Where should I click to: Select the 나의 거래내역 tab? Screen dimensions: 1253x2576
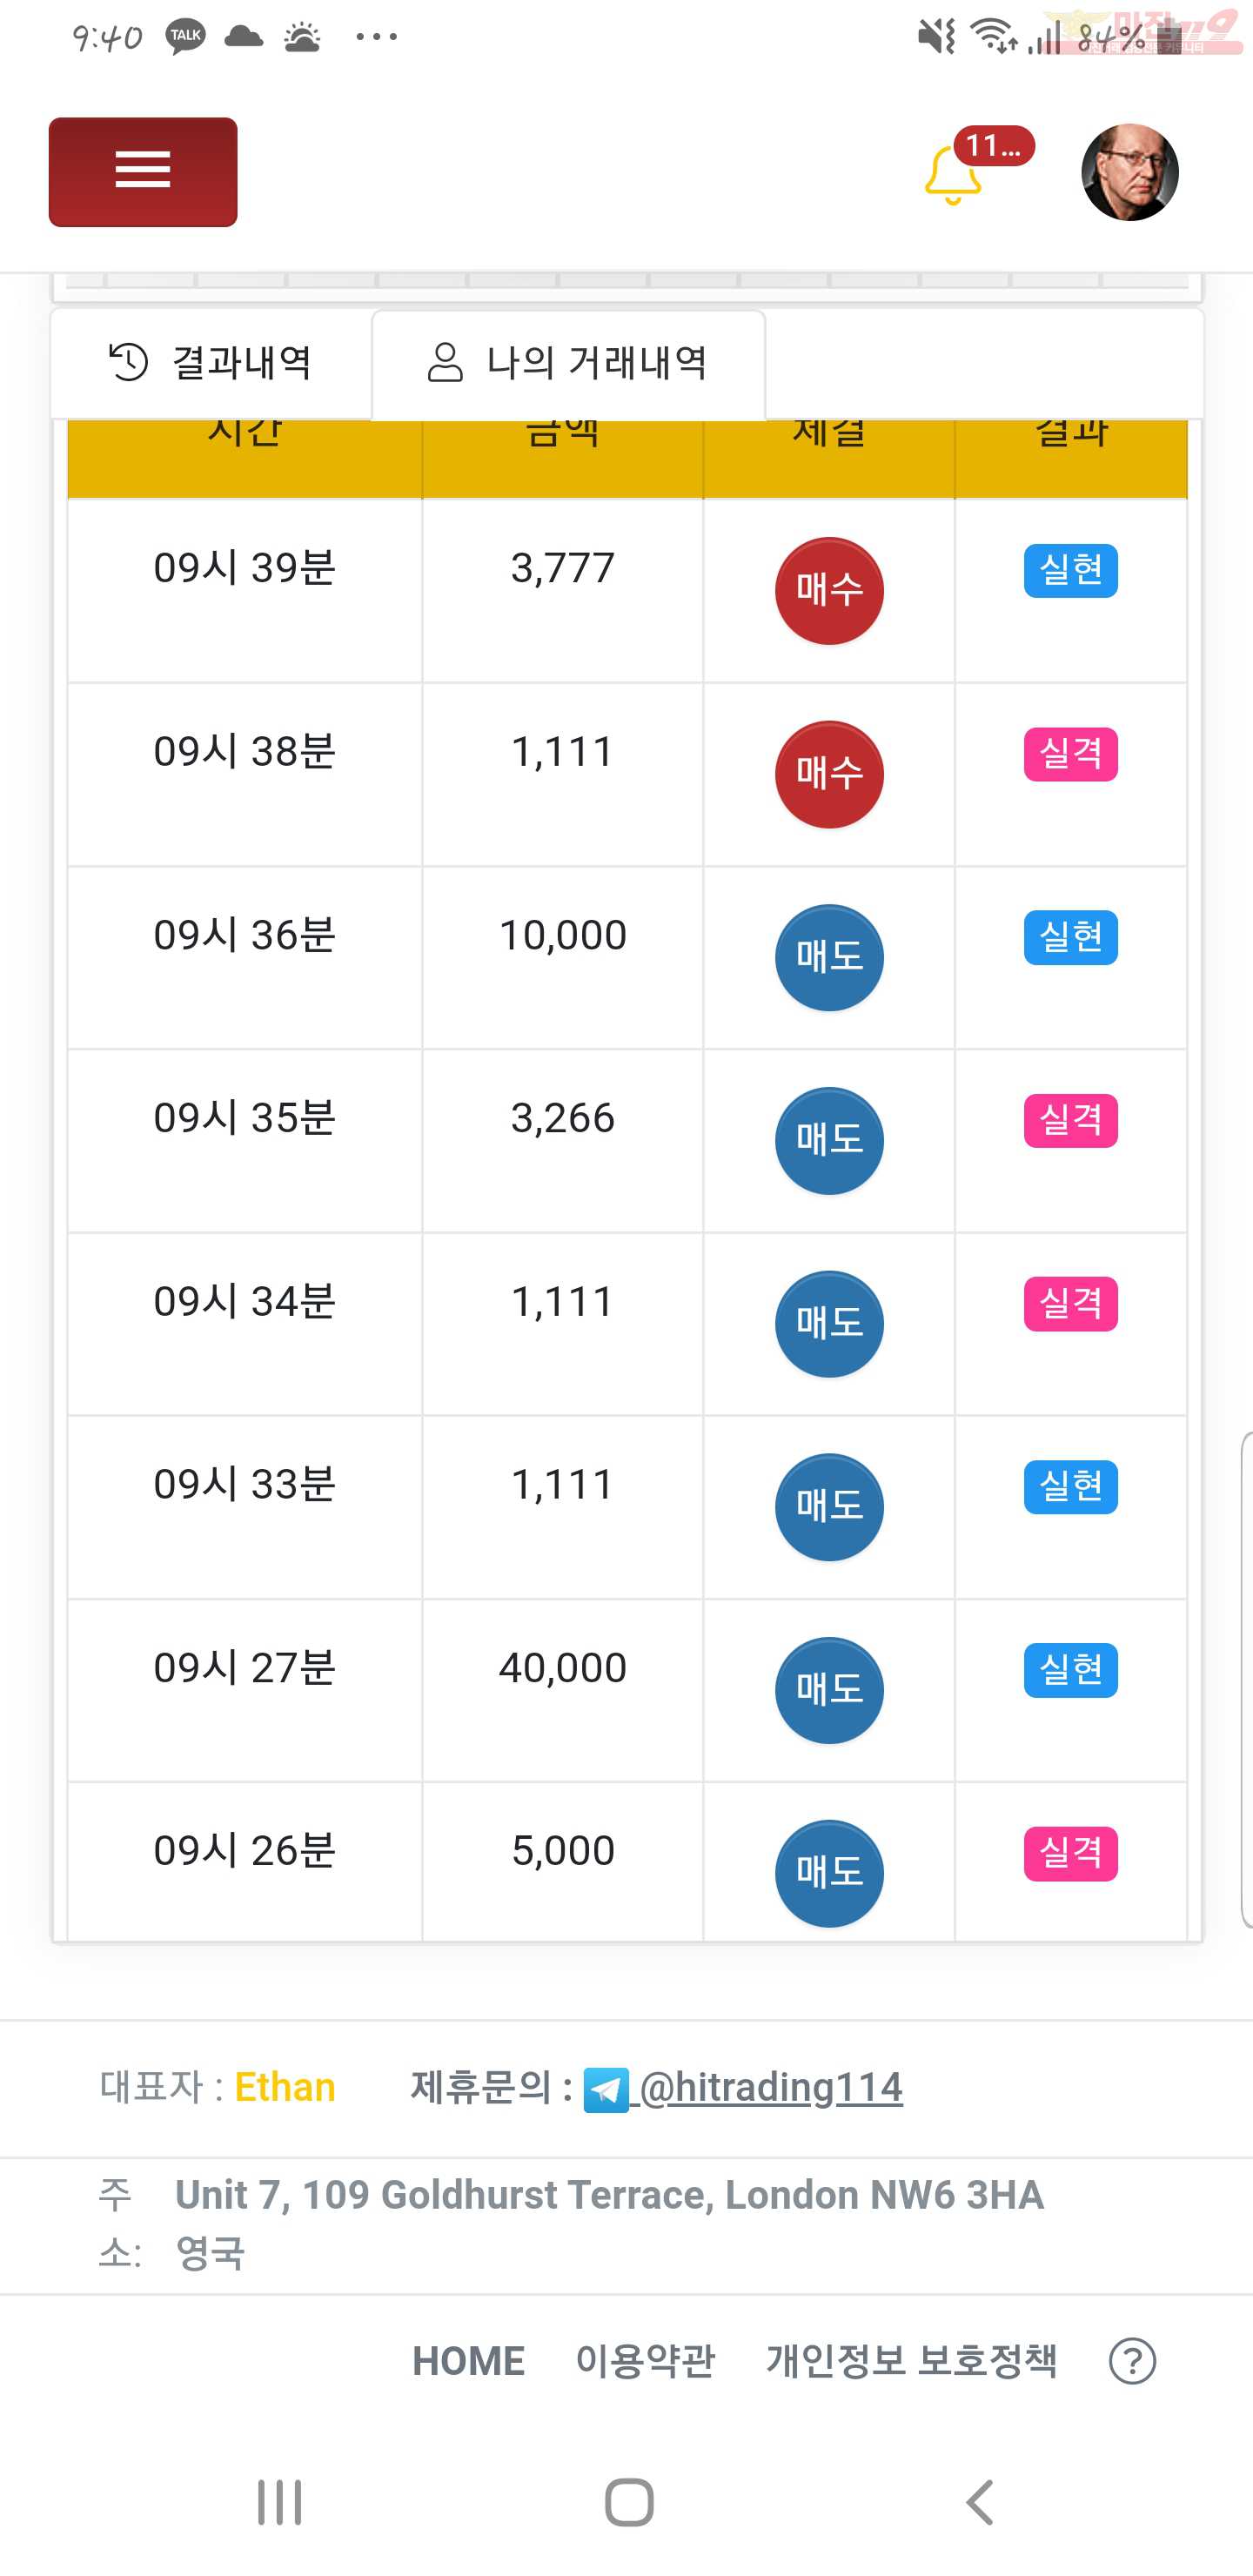point(569,363)
